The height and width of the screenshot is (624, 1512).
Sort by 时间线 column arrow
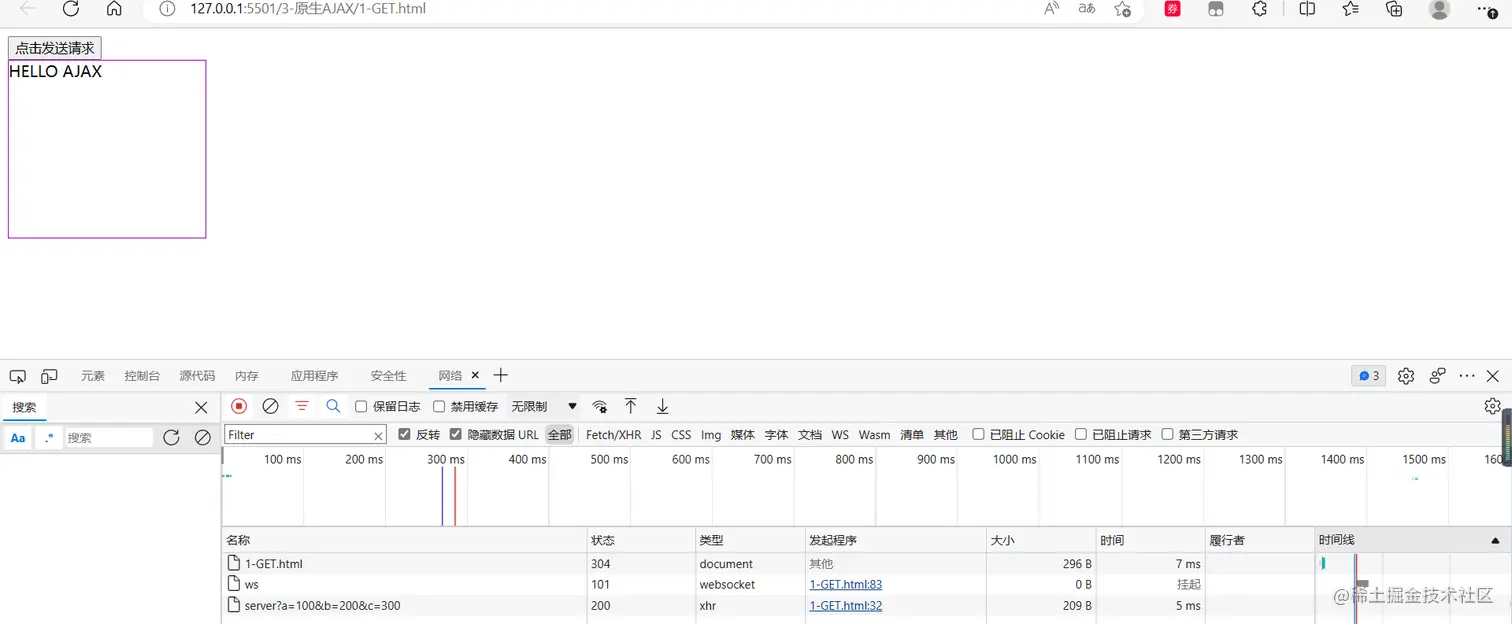click(x=1496, y=540)
